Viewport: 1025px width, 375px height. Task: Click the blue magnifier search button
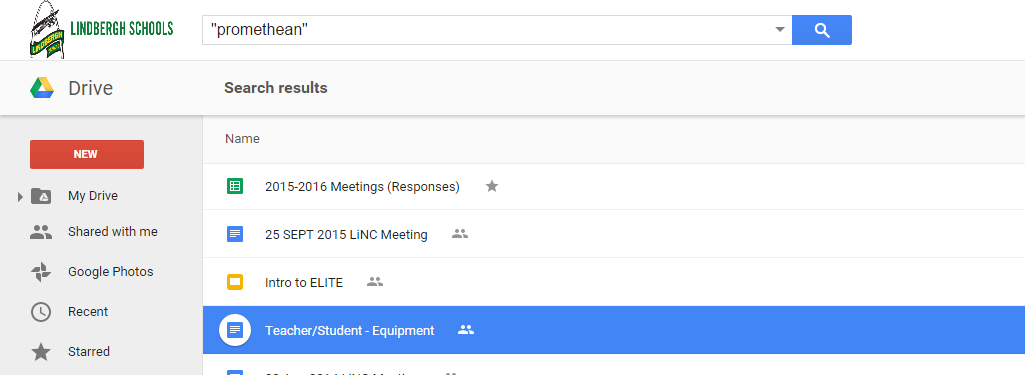point(822,30)
